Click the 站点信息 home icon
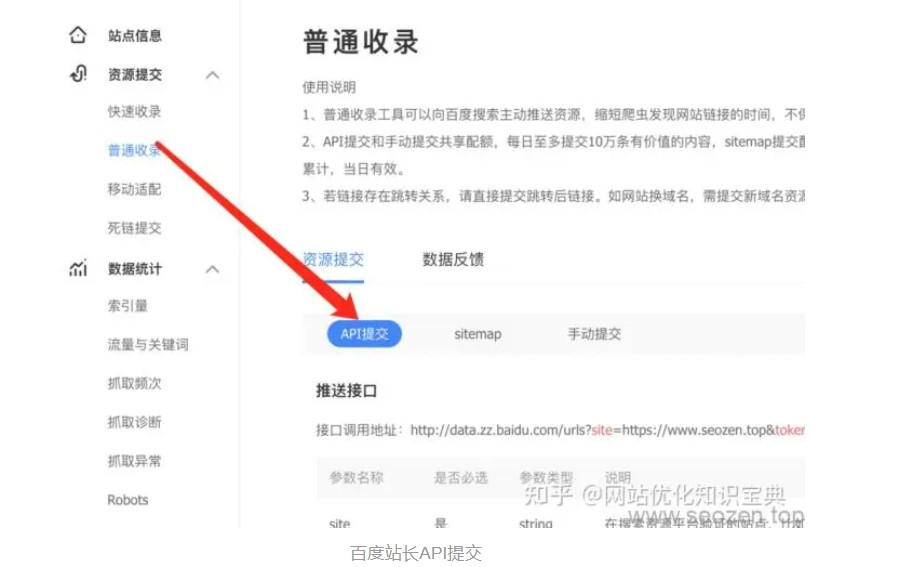 pyautogui.click(x=78, y=36)
